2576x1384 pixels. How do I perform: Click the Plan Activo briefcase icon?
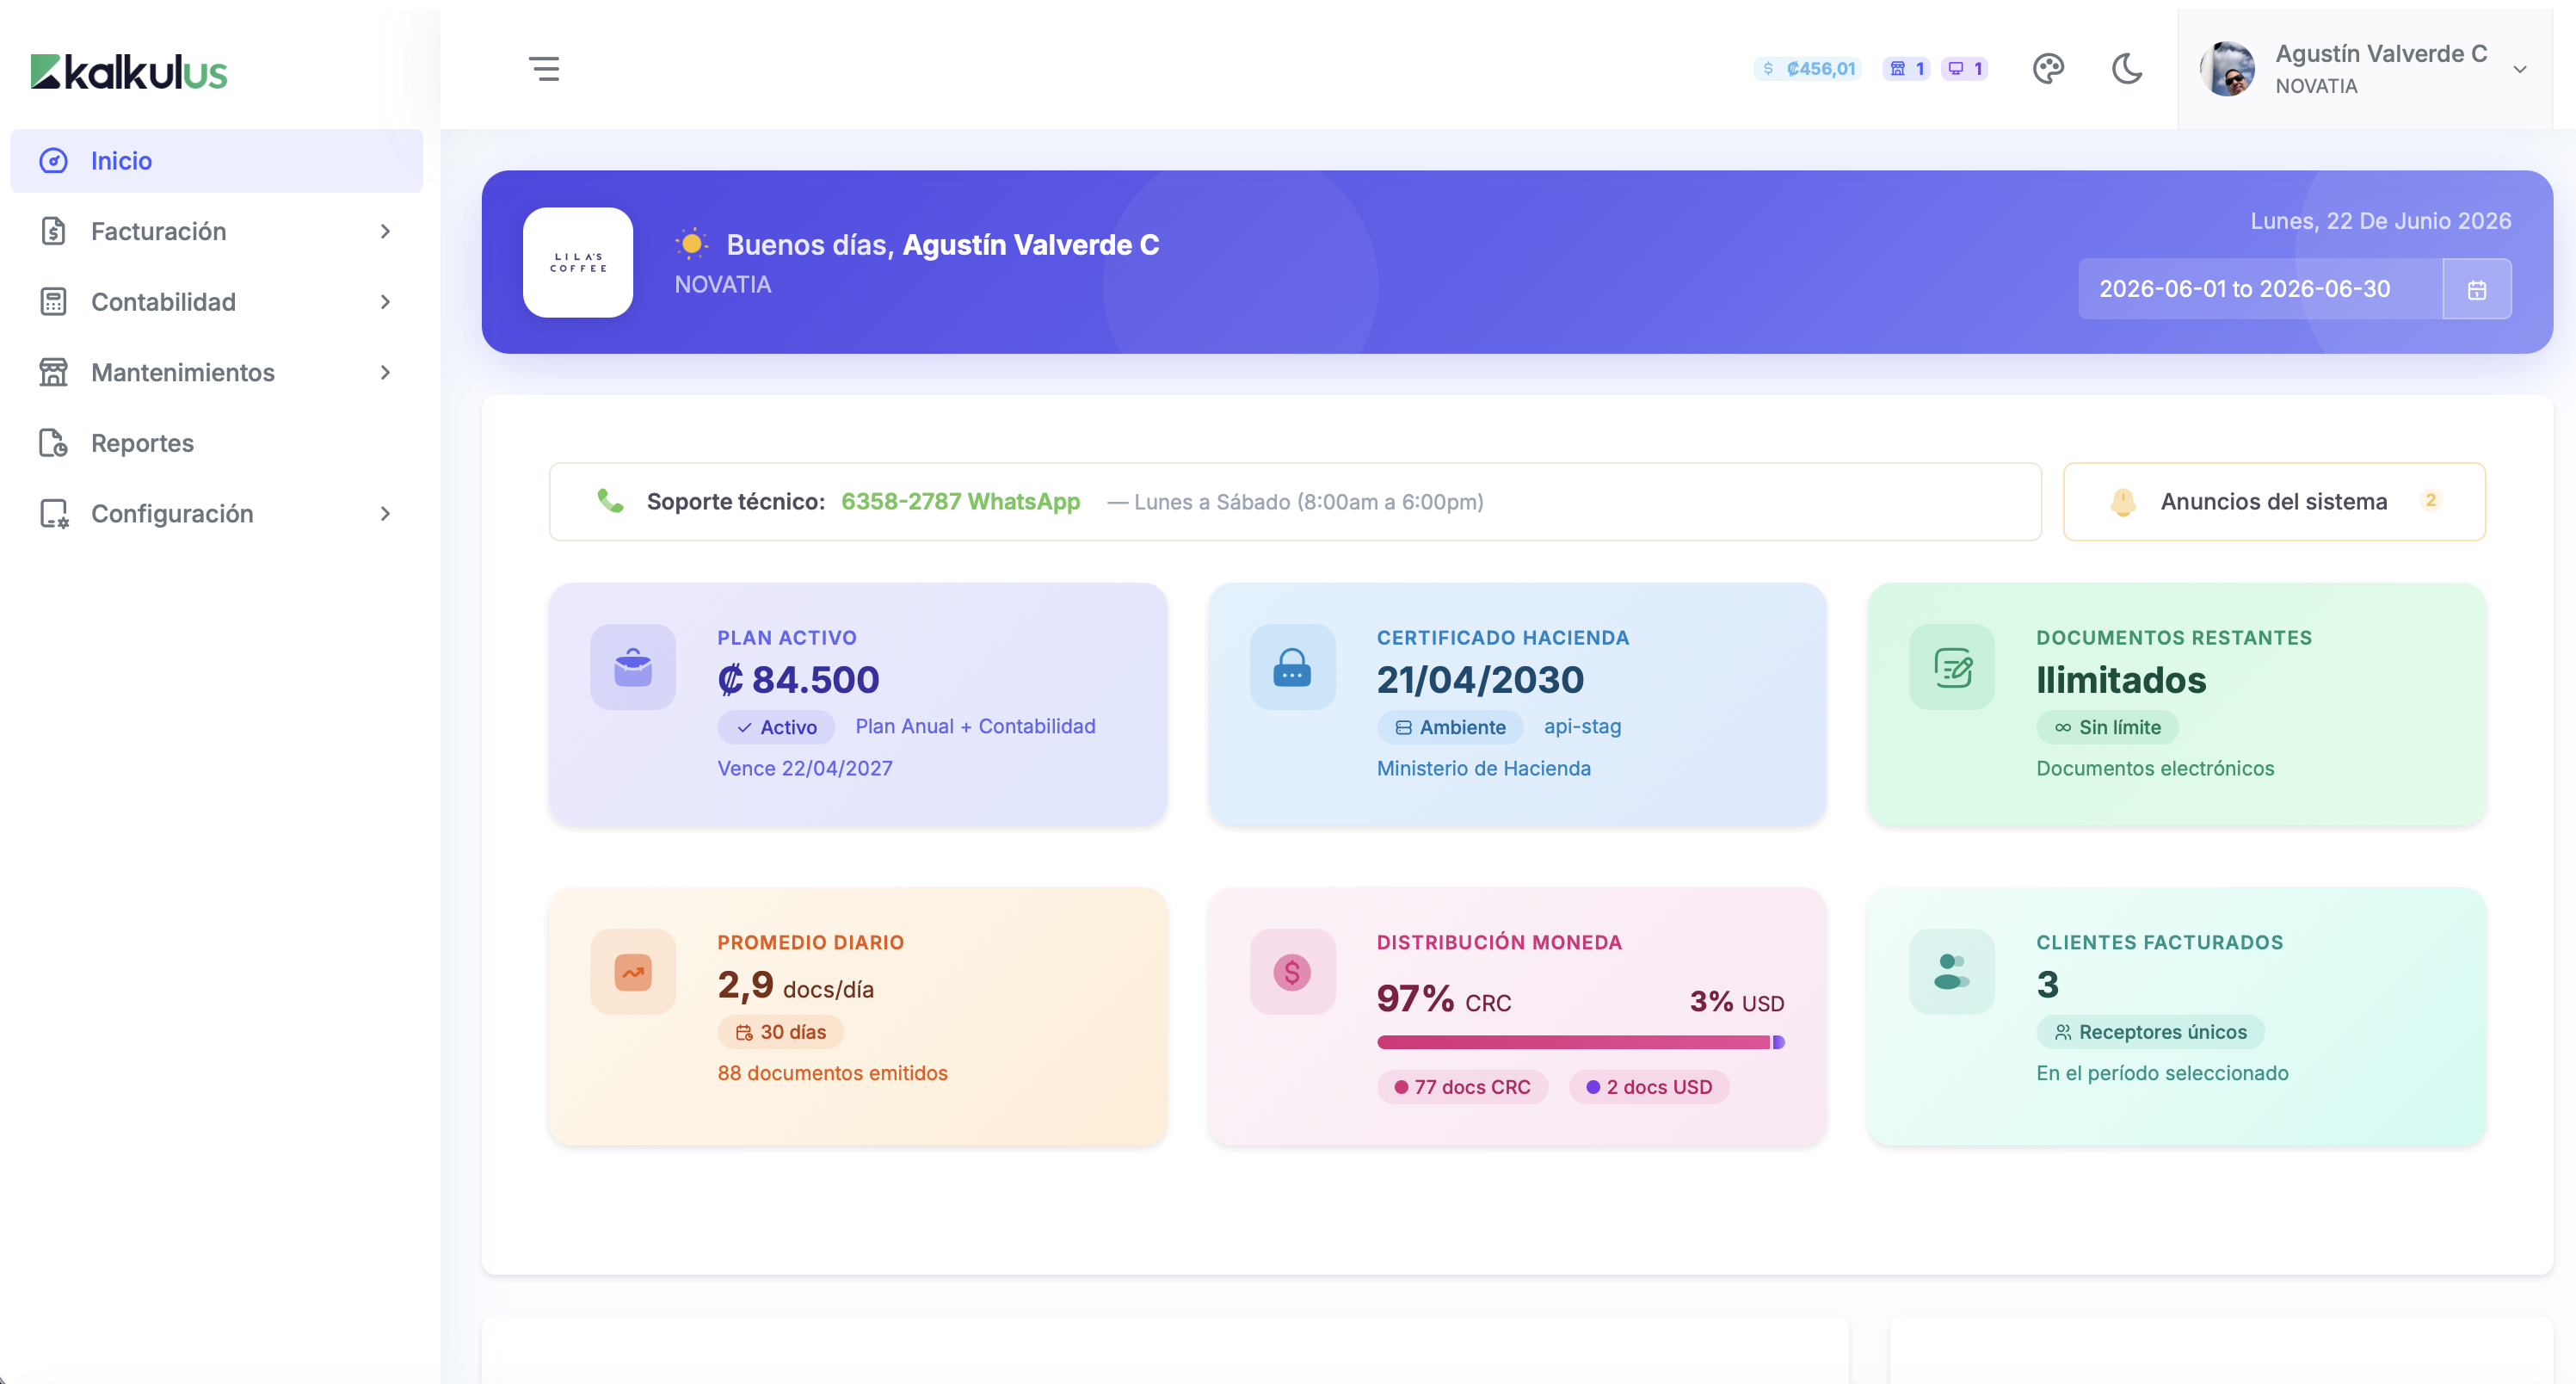(x=633, y=667)
